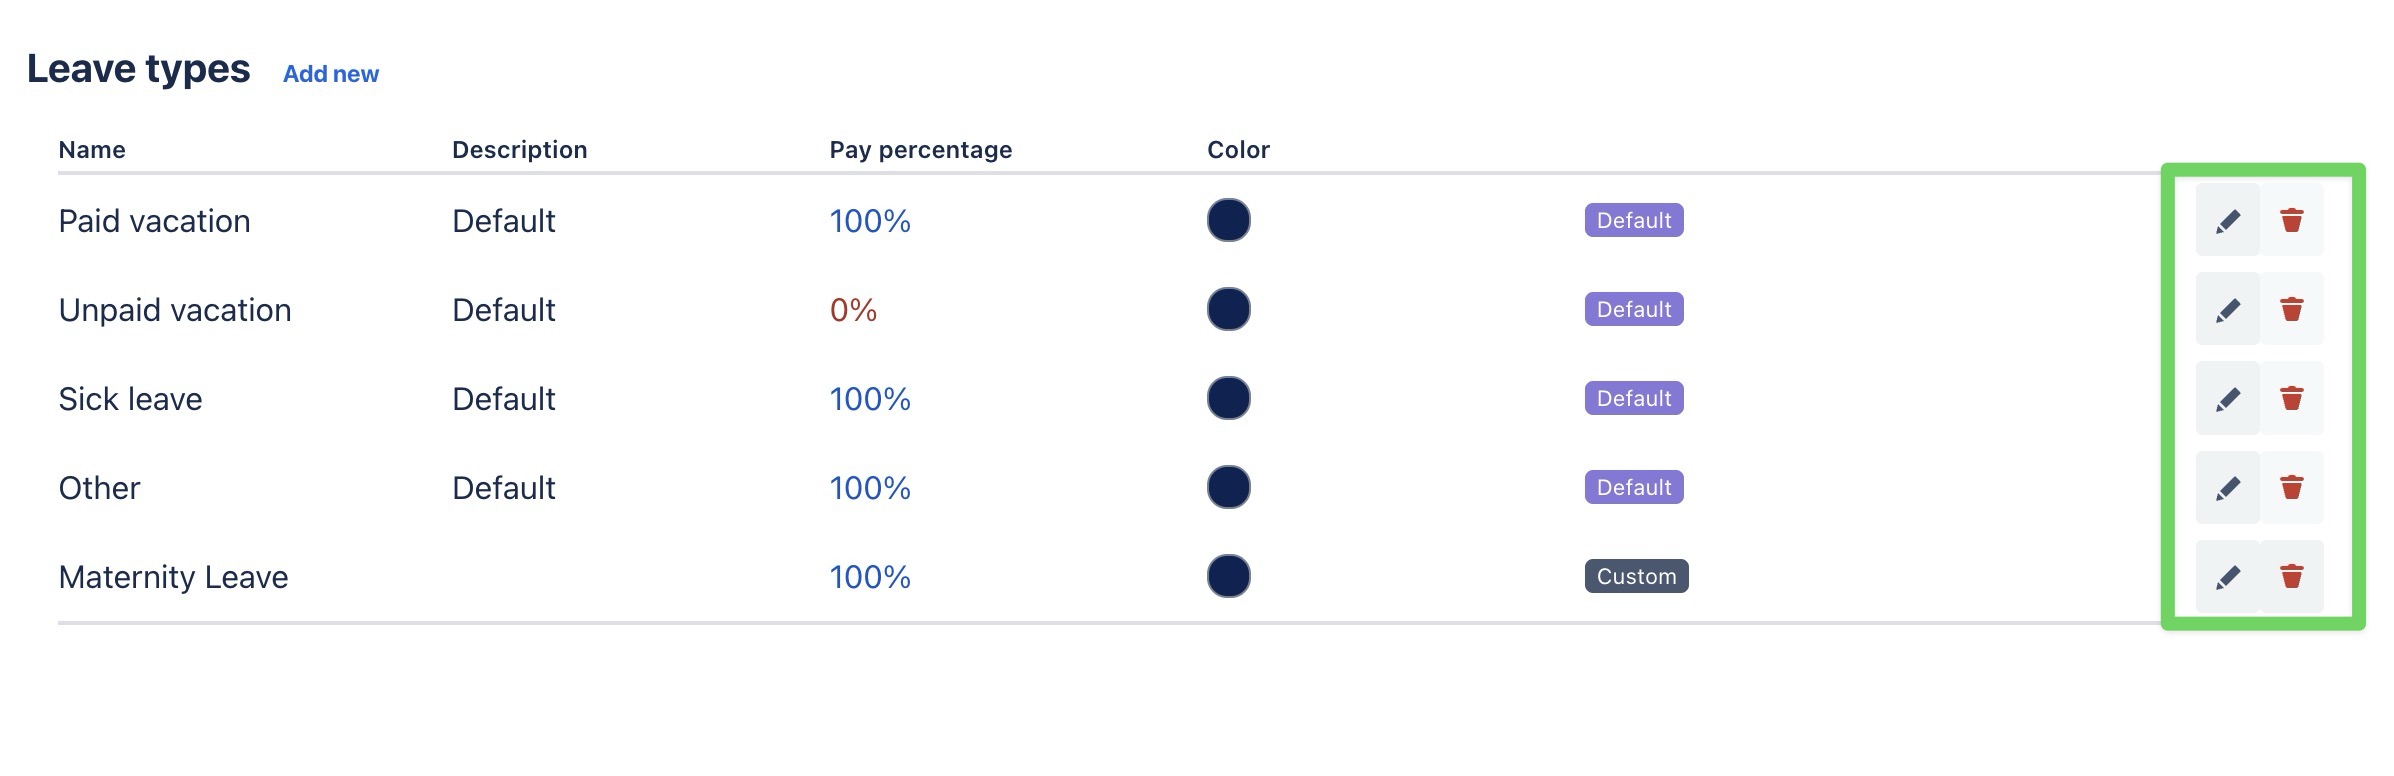Viewport: 2394px width, 776px height.
Task: Select the Unpaid vacation 0% pay percentage
Action: tap(853, 310)
